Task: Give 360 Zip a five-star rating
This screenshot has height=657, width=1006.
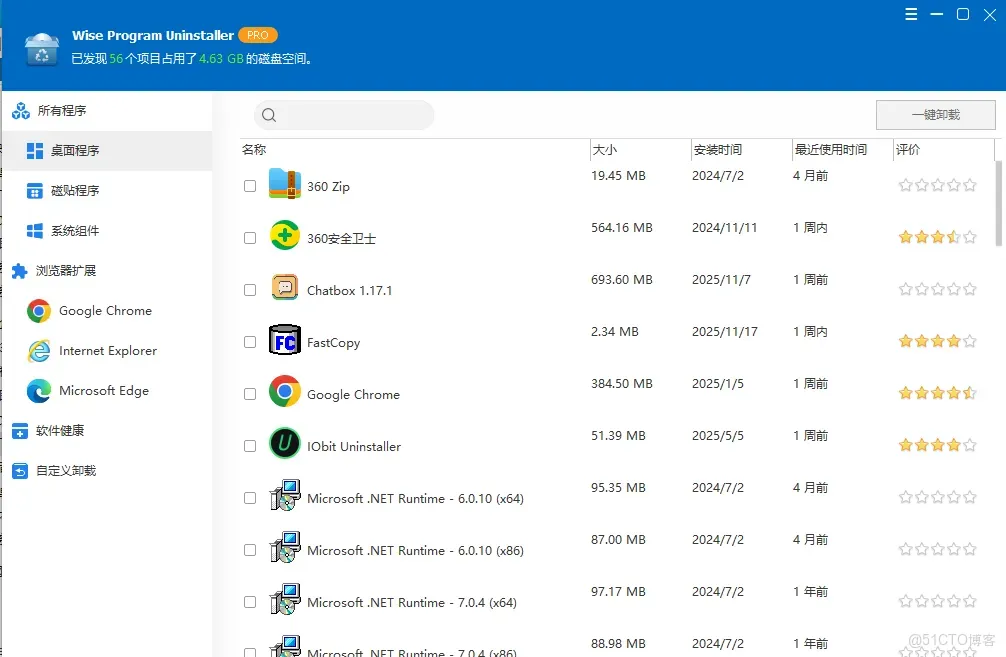Action: [x=968, y=185]
